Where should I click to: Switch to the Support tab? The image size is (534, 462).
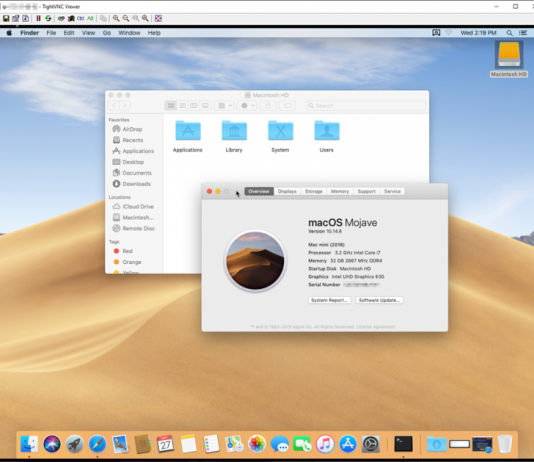pyautogui.click(x=366, y=191)
